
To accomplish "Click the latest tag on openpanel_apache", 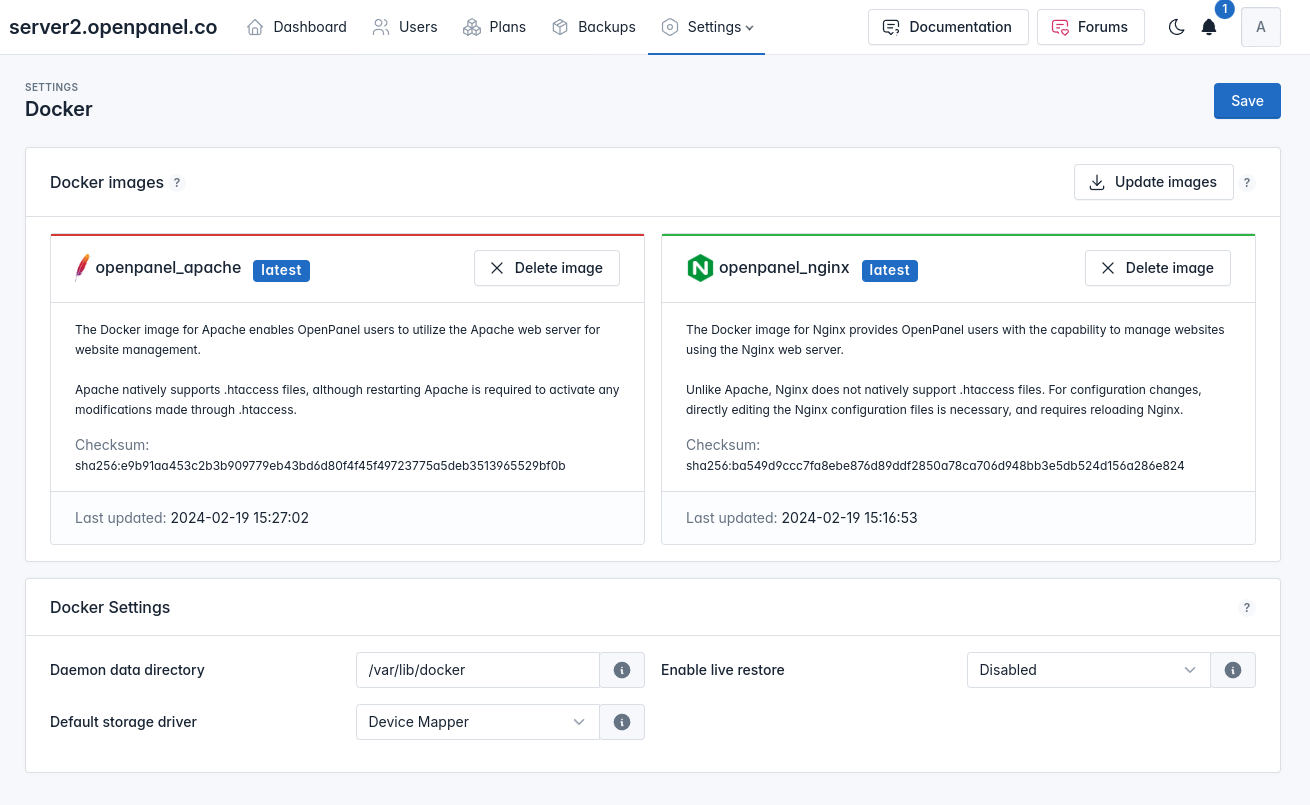I will 281,270.
